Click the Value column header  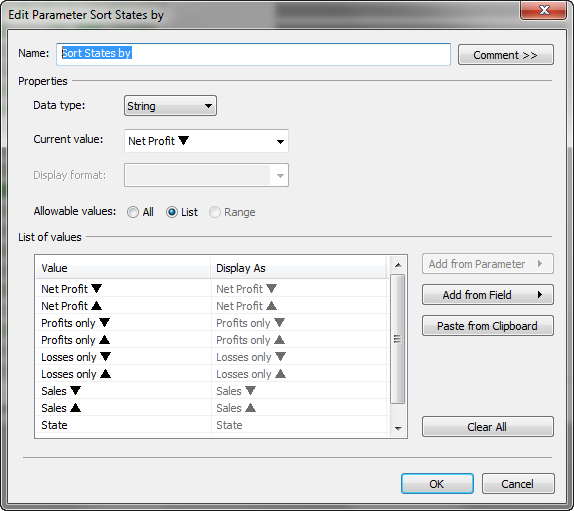[123, 268]
